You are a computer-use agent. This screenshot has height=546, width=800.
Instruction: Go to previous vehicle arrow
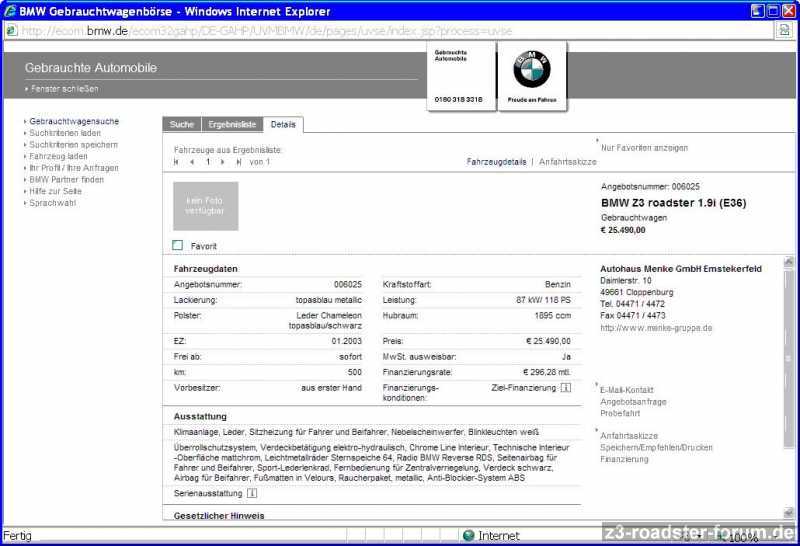point(192,162)
